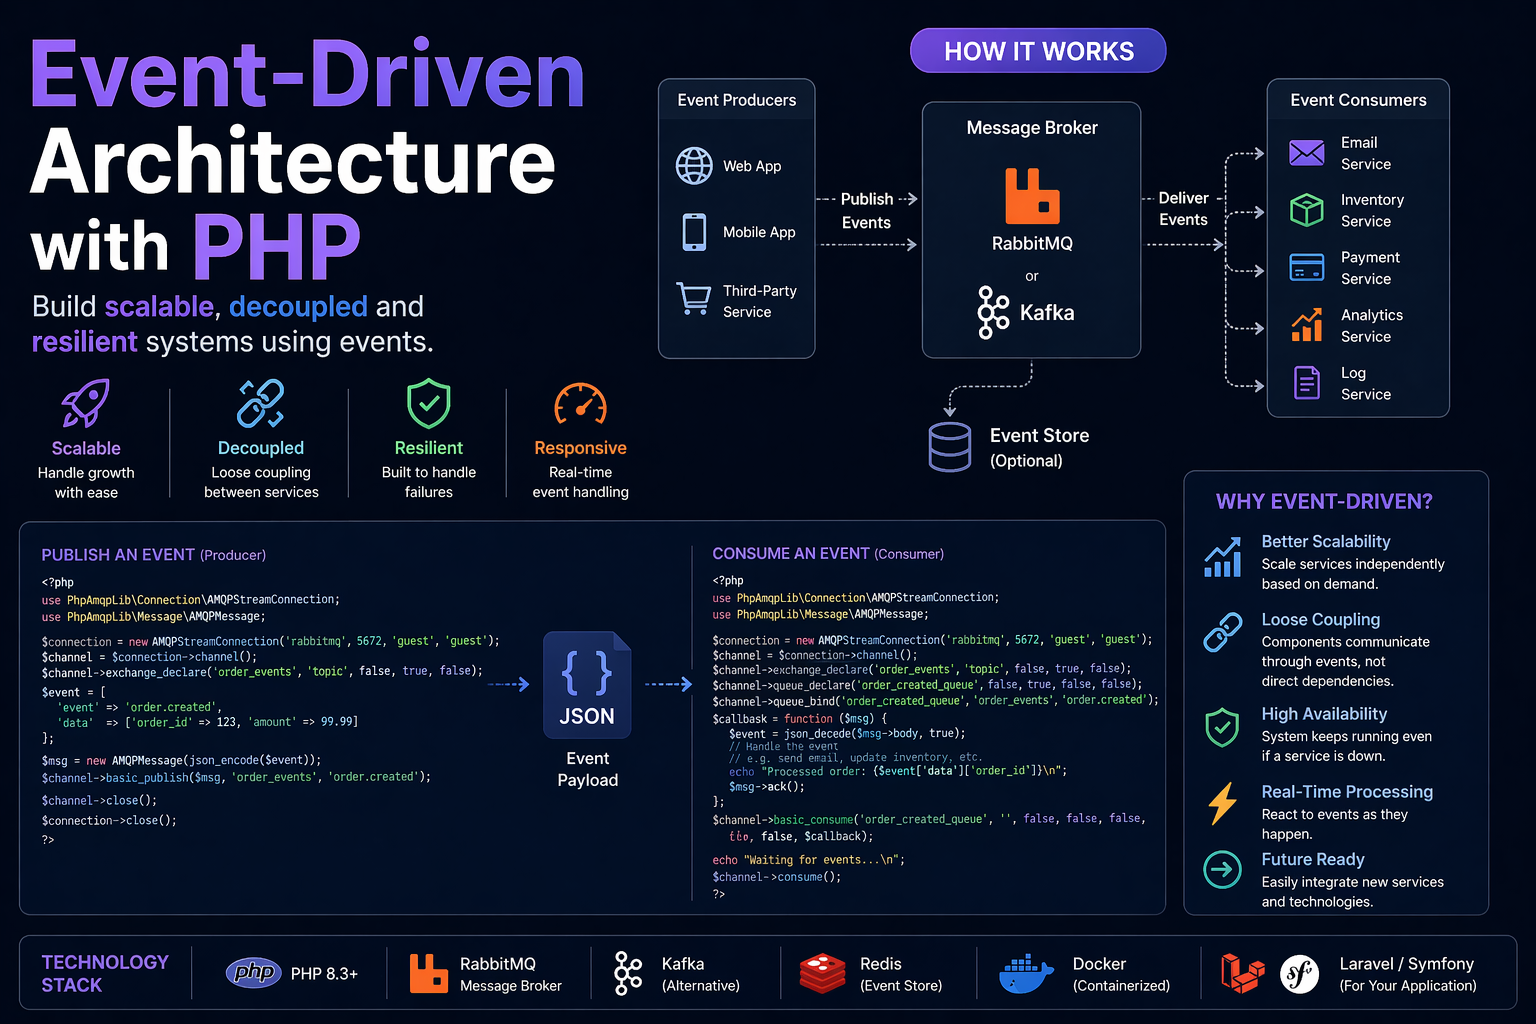Viewport: 1536px width, 1024px height.
Task: Click the Decoupled broken-link icon
Action: click(261, 403)
